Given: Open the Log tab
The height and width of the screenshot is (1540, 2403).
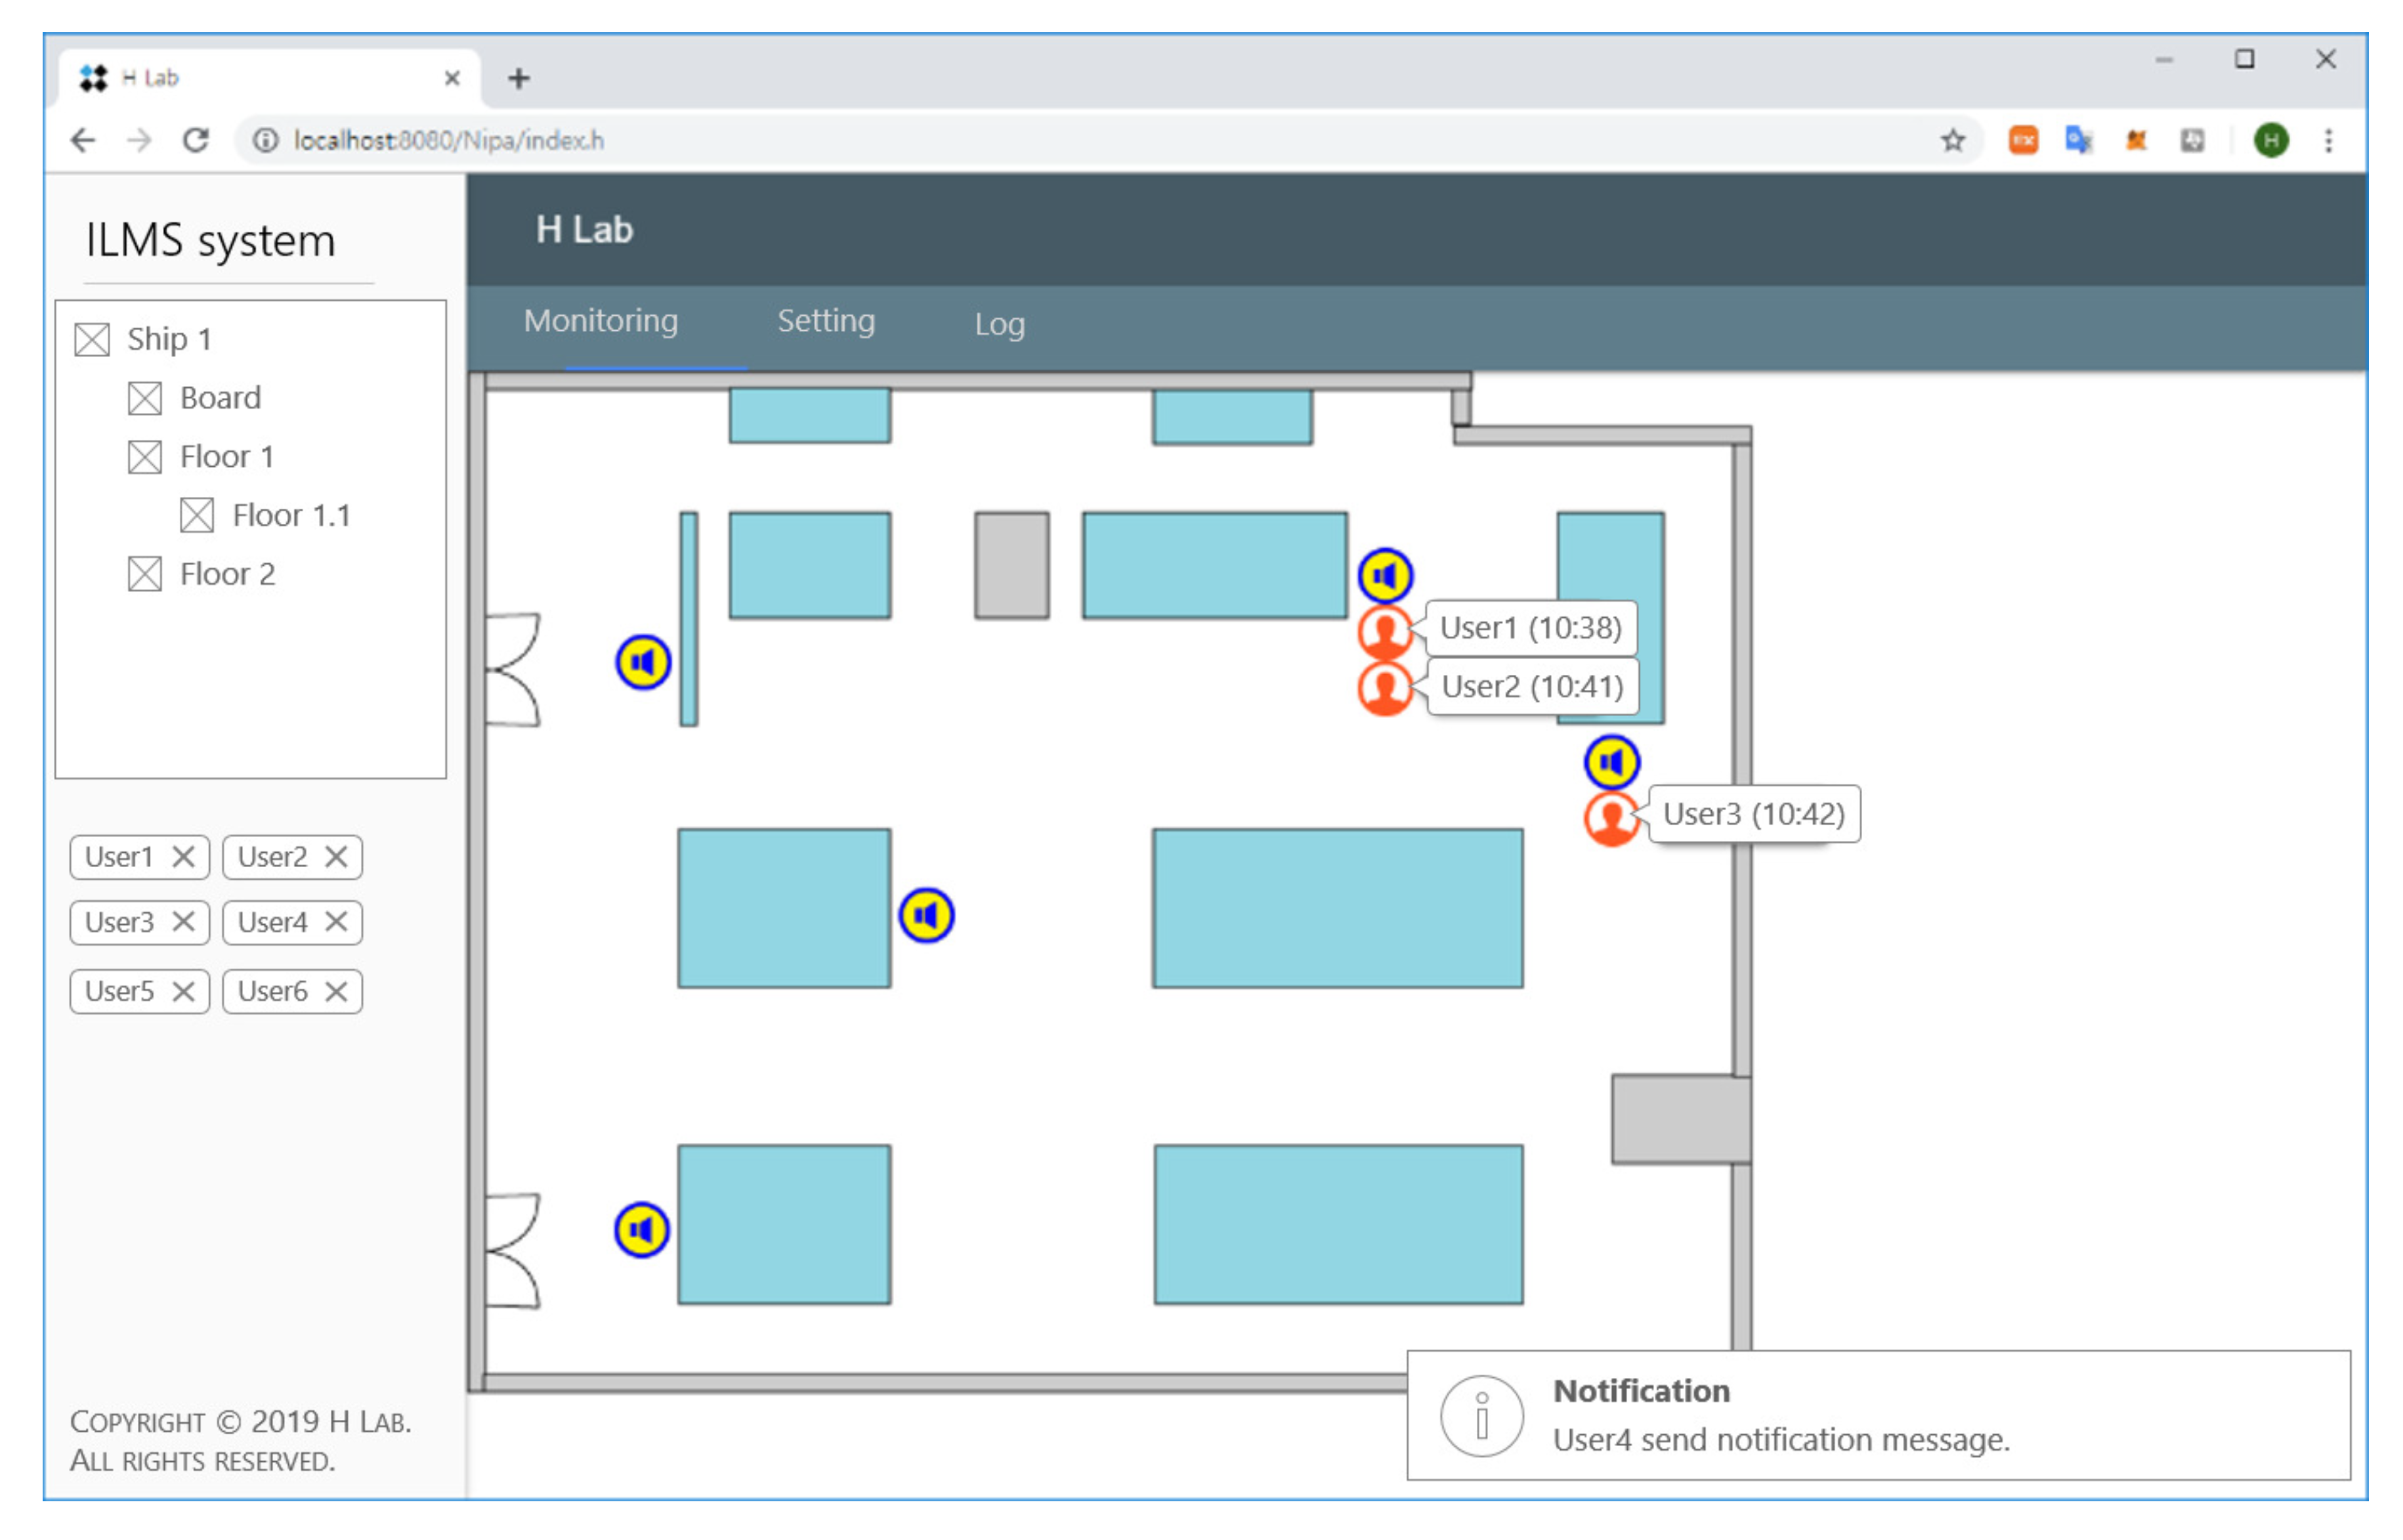Looking at the screenshot, I should [x=998, y=324].
